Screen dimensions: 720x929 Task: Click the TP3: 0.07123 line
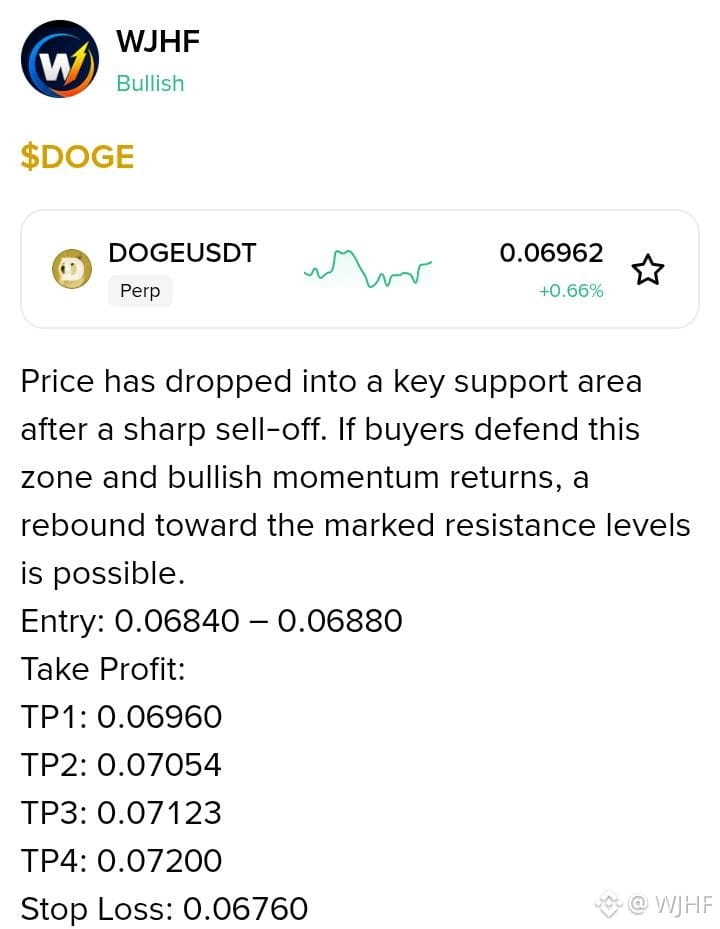[121, 812]
